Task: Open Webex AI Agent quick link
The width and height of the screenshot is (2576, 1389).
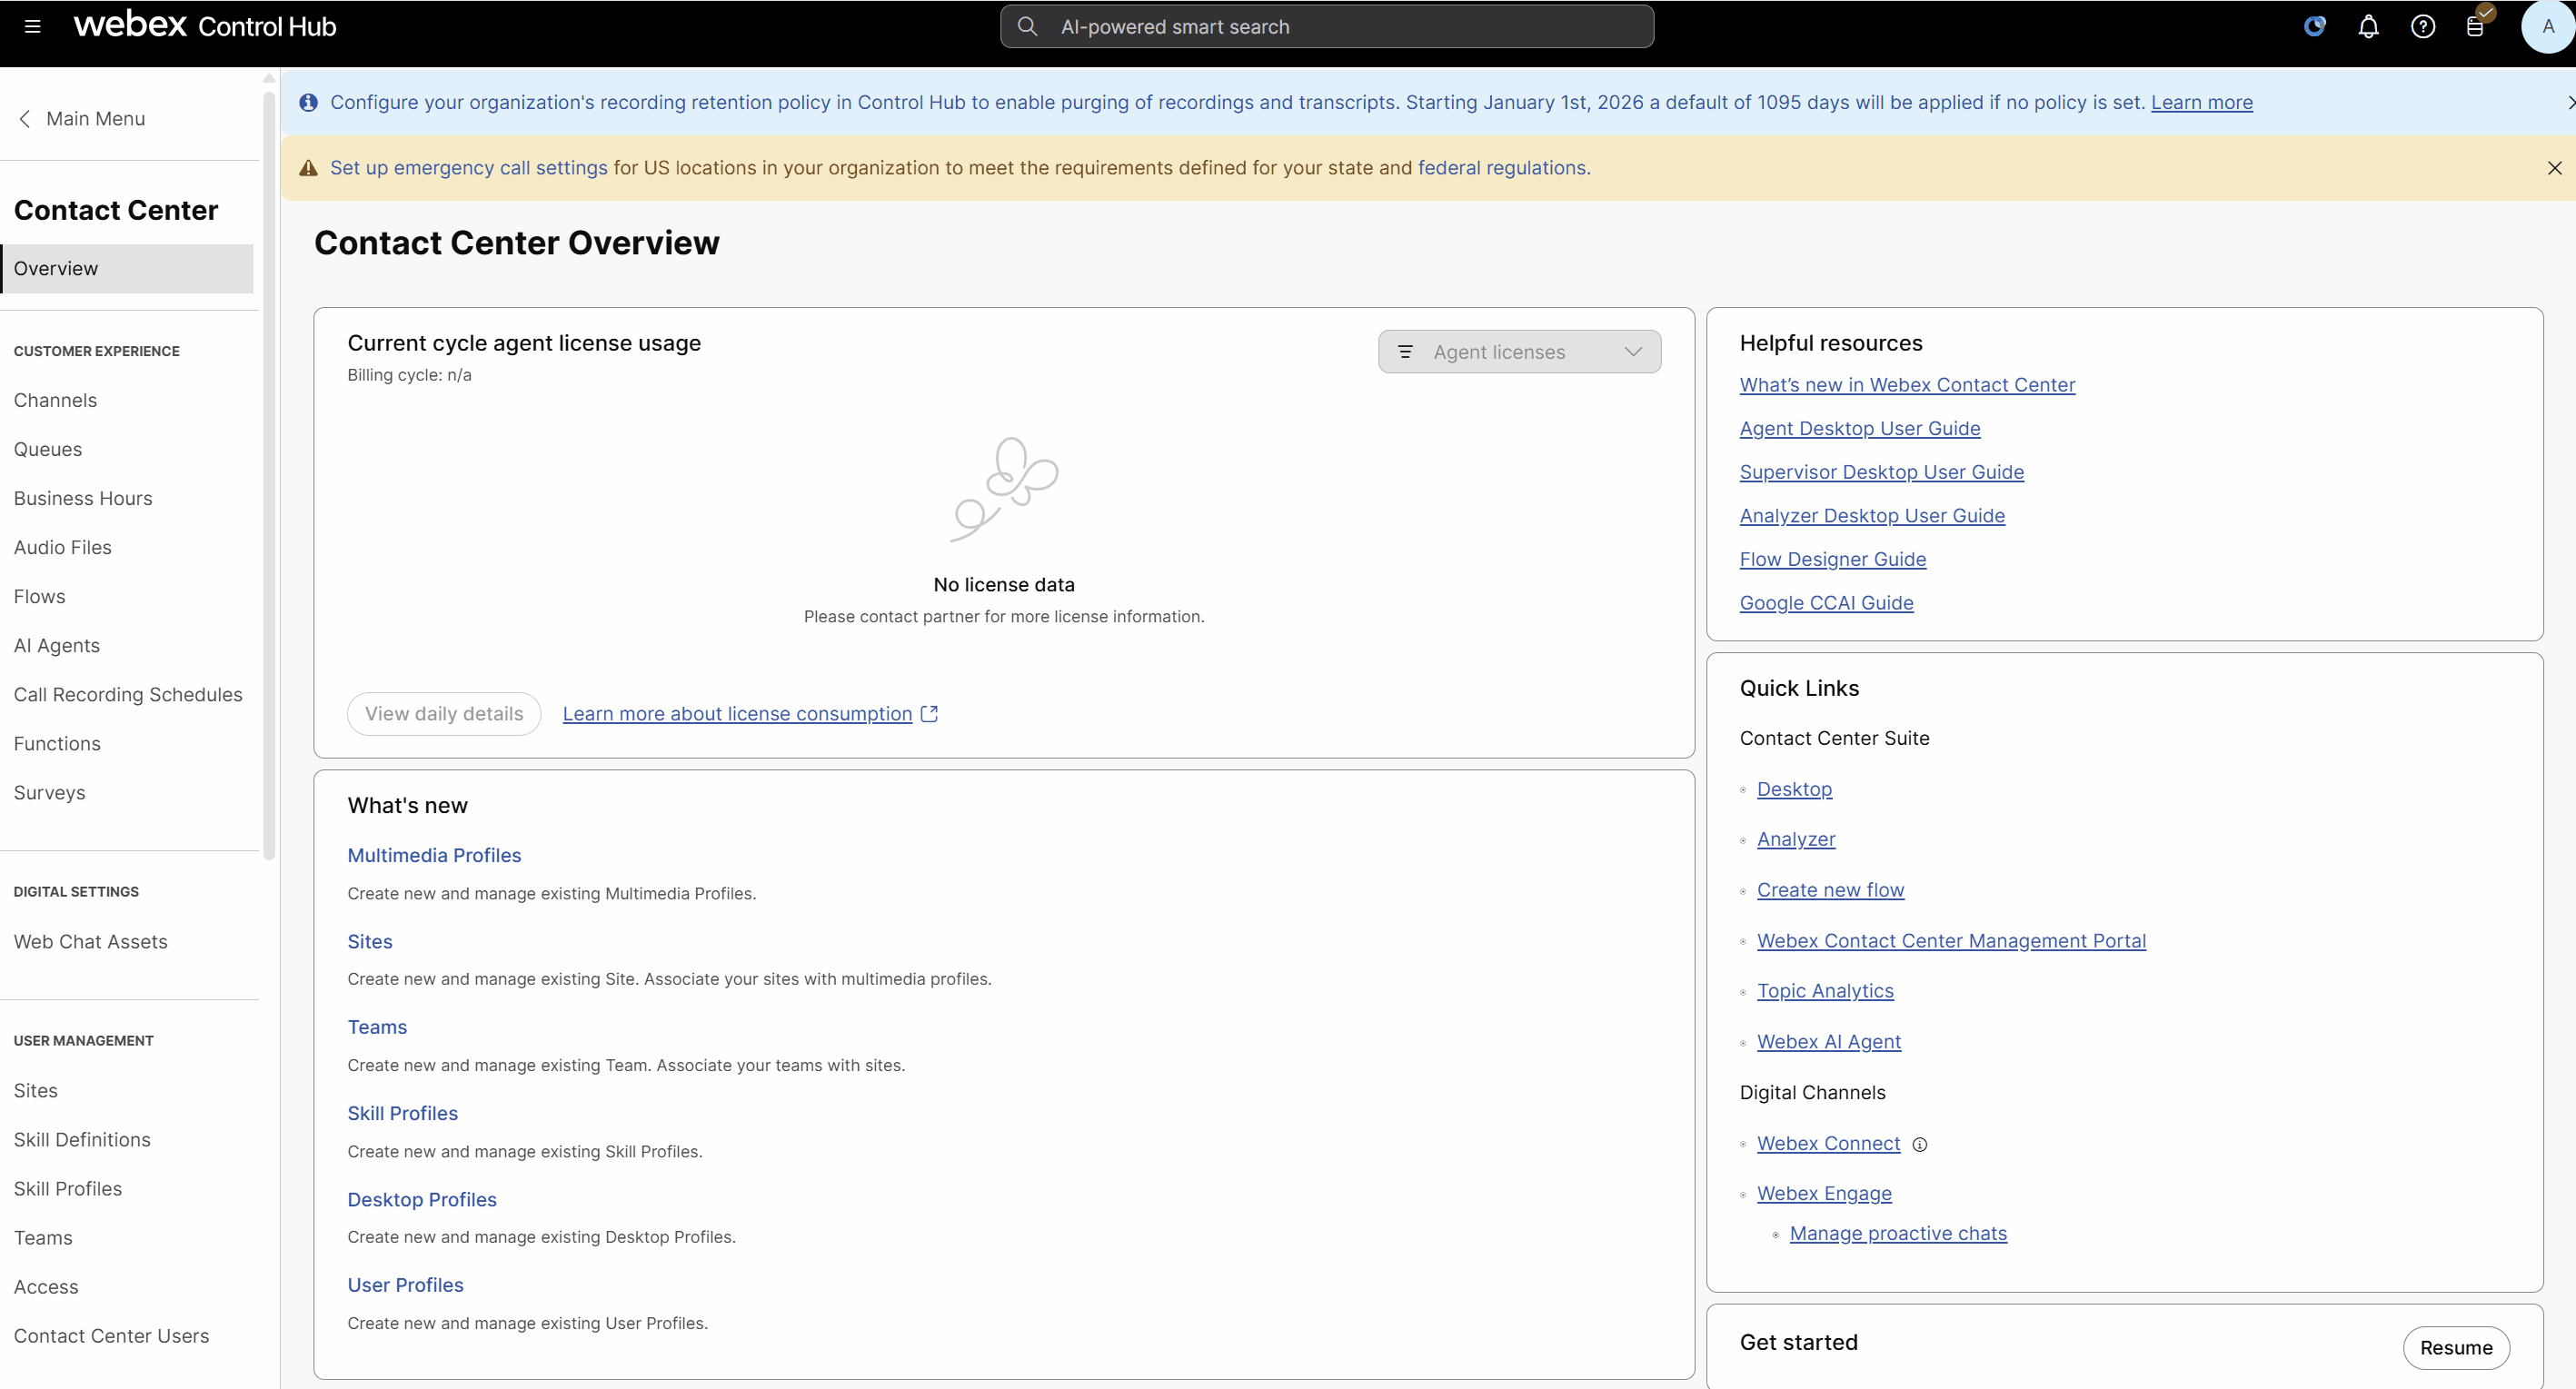Action: (x=1829, y=1042)
